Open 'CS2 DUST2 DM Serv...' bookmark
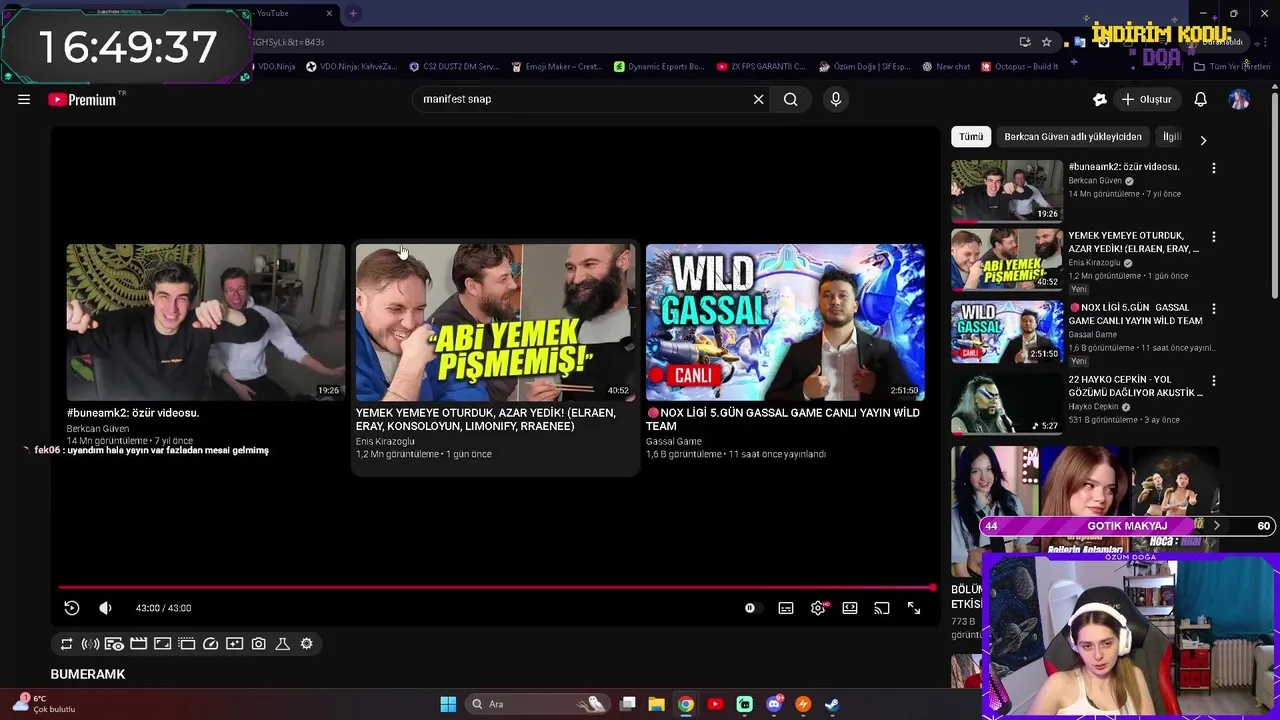 pos(454,67)
